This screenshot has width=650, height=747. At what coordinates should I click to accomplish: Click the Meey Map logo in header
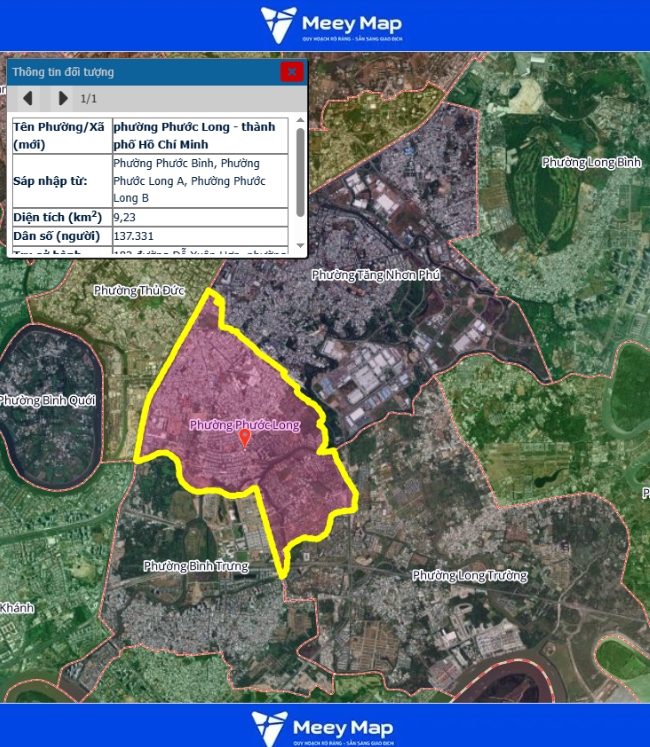point(324,24)
